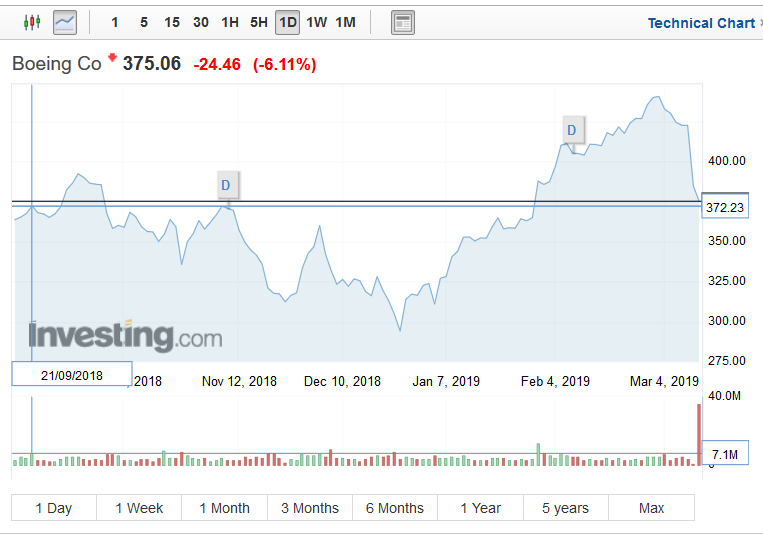Click the Mar 4, 2019 axis label
The width and height of the screenshot is (763, 537).
point(664,381)
